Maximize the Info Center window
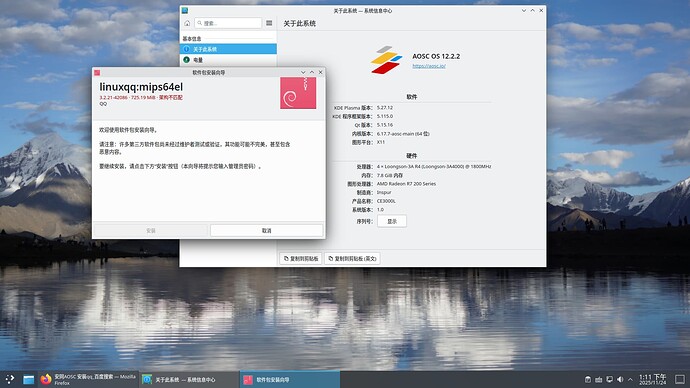This screenshot has height=388, width=690. coord(532,11)
